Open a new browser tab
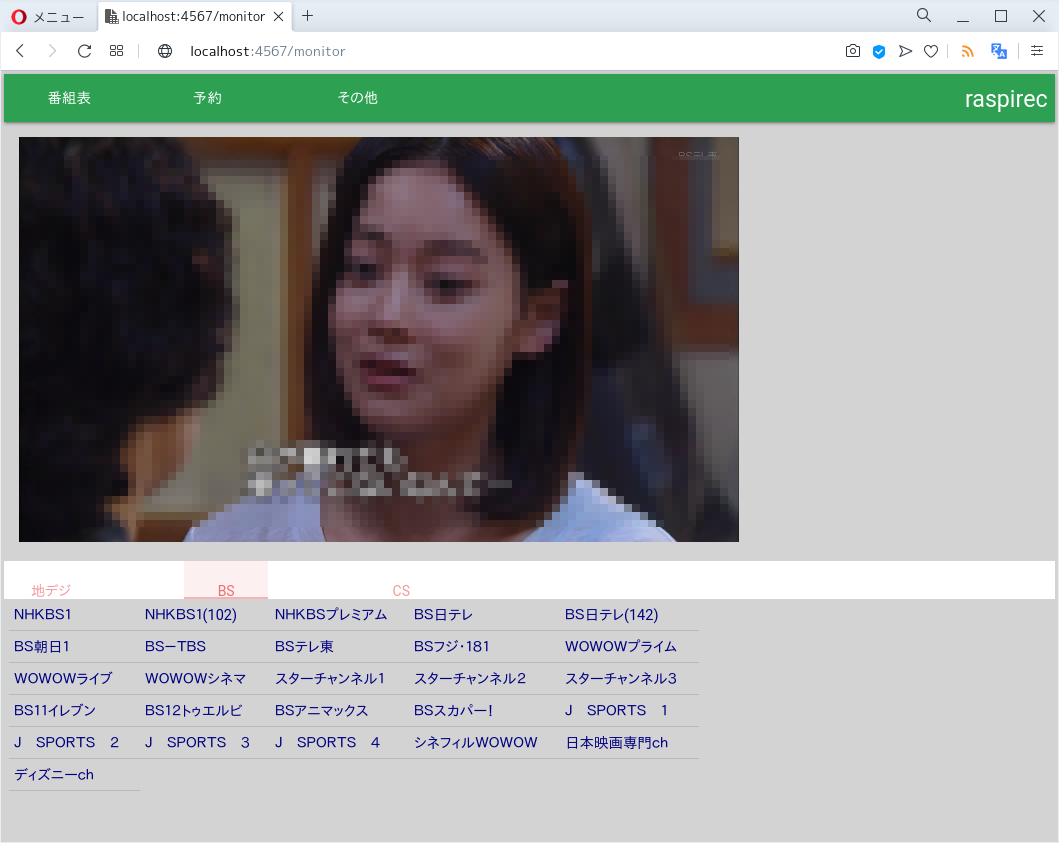This screenshot has height=843, width=1059. click(307, 16)
